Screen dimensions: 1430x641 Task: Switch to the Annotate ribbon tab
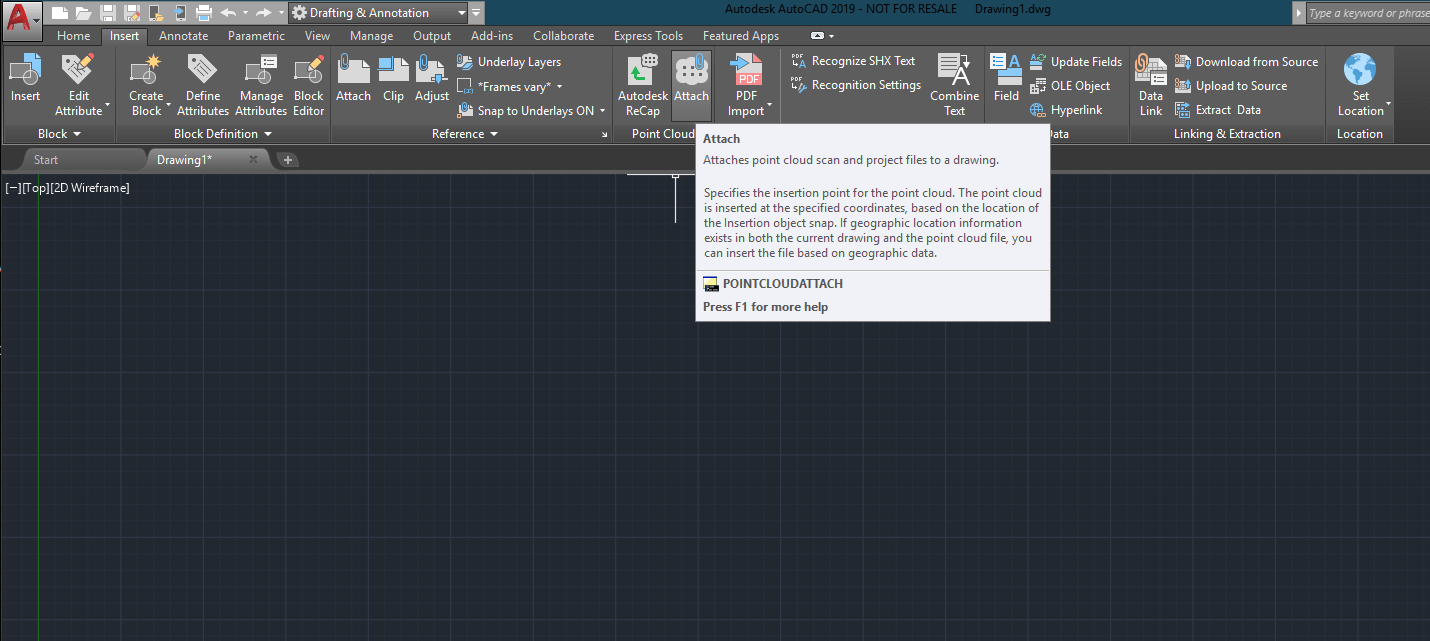[184, 36]
